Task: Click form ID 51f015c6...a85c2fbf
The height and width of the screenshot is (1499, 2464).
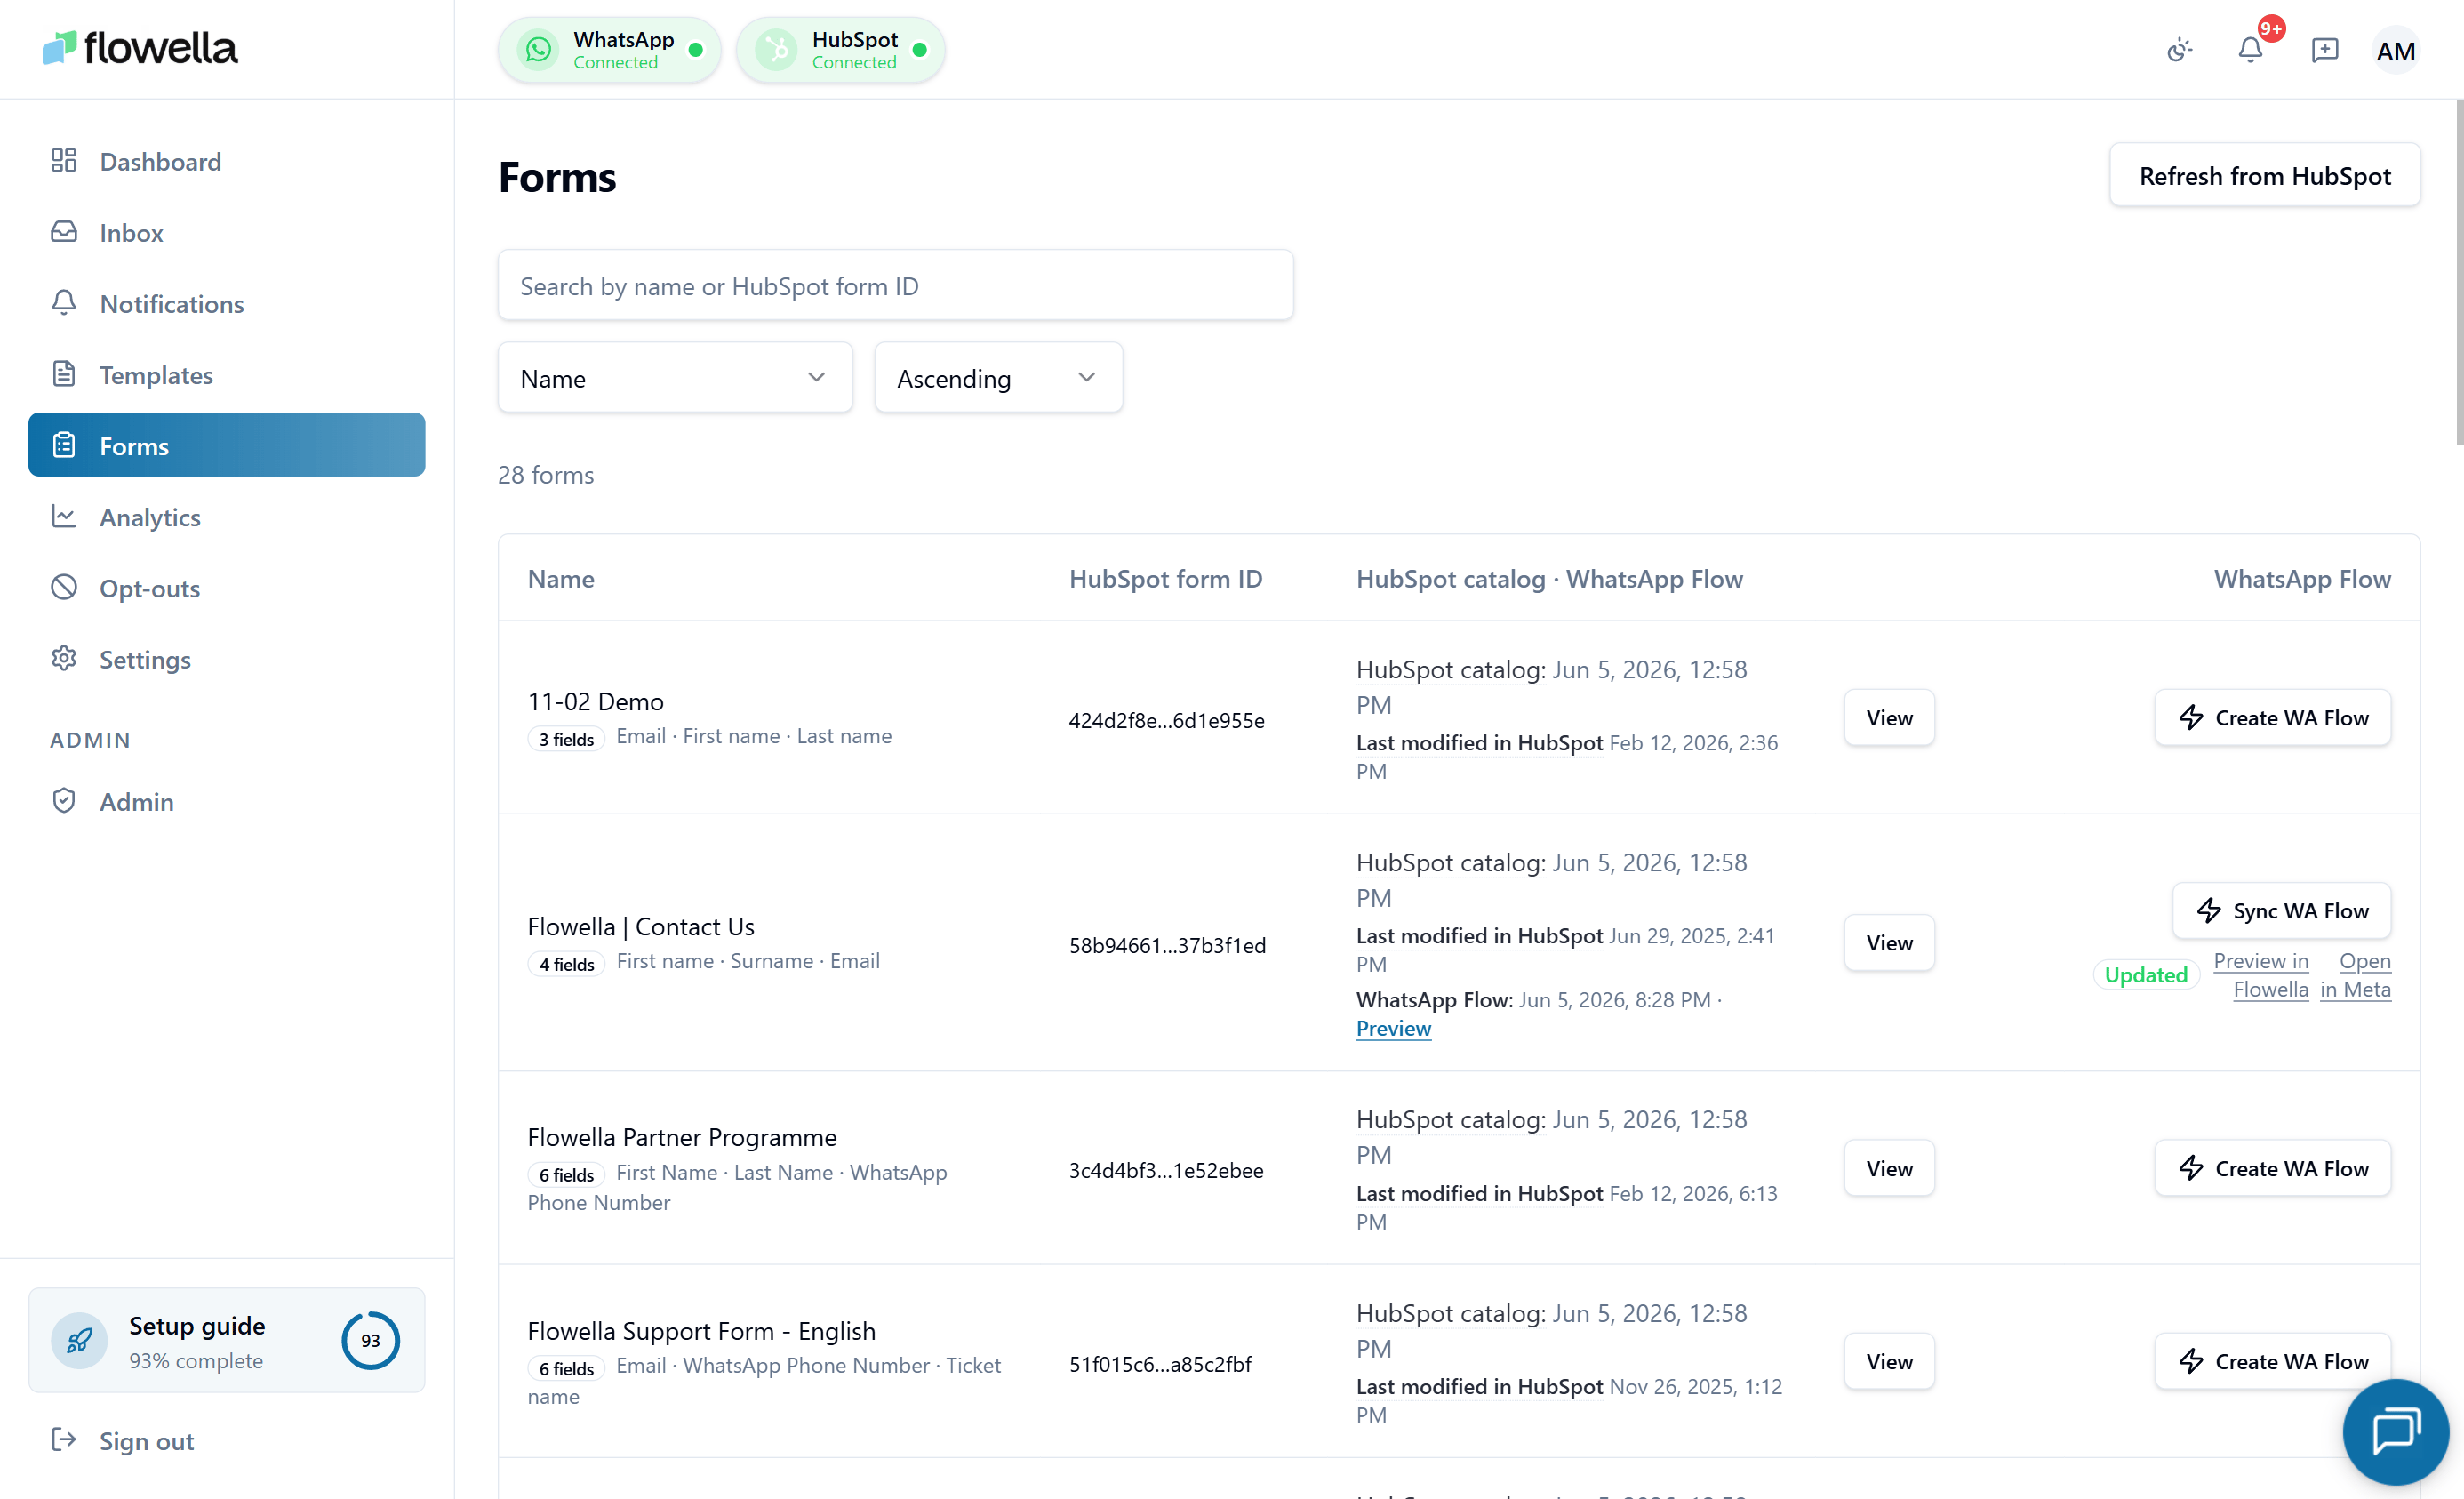Action: click(1160, 1364)
